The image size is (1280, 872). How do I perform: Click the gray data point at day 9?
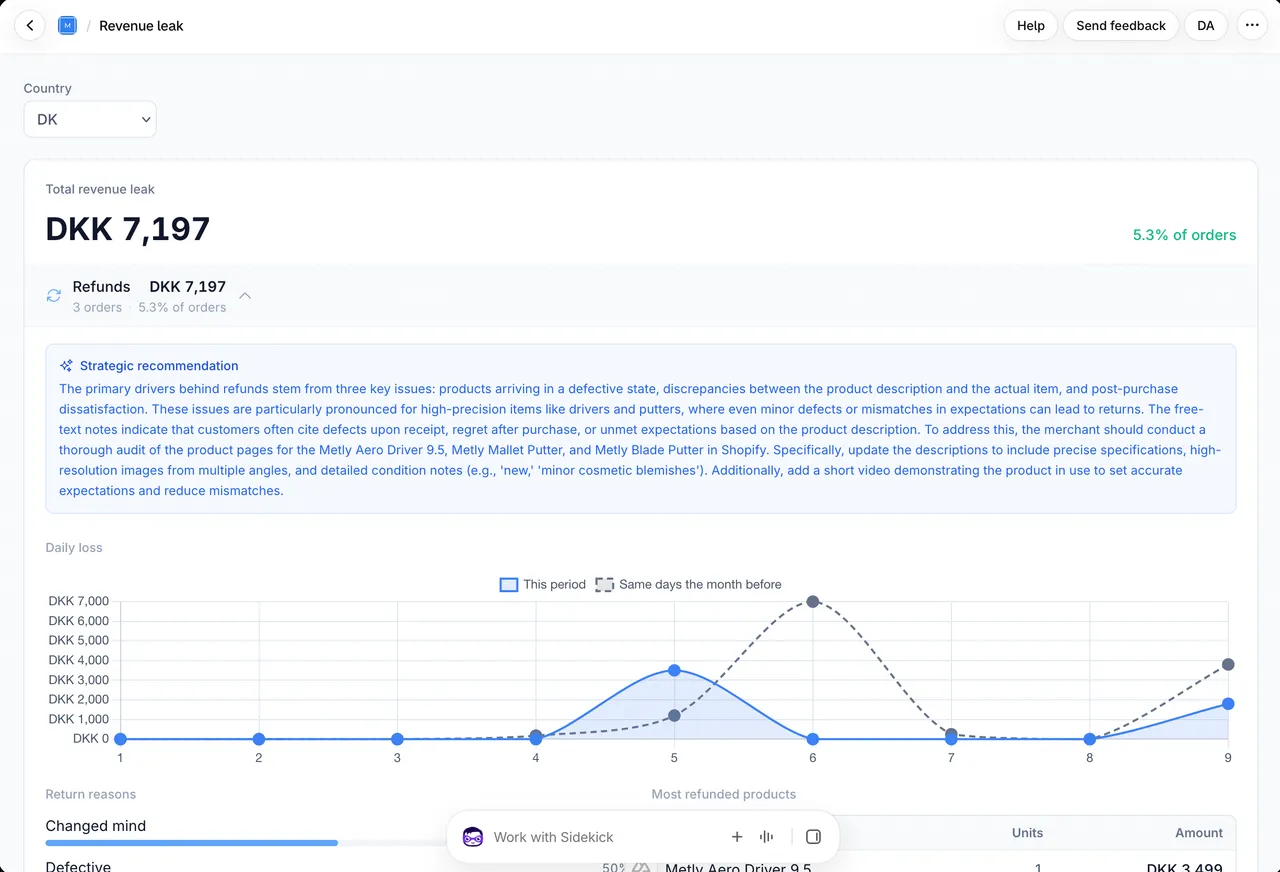1228,664
